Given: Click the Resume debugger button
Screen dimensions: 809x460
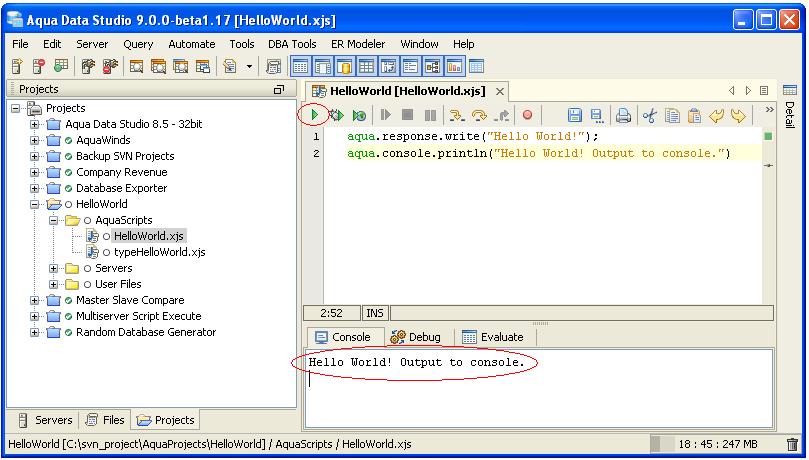Looking at the screenshot, I should pos(385,115).
